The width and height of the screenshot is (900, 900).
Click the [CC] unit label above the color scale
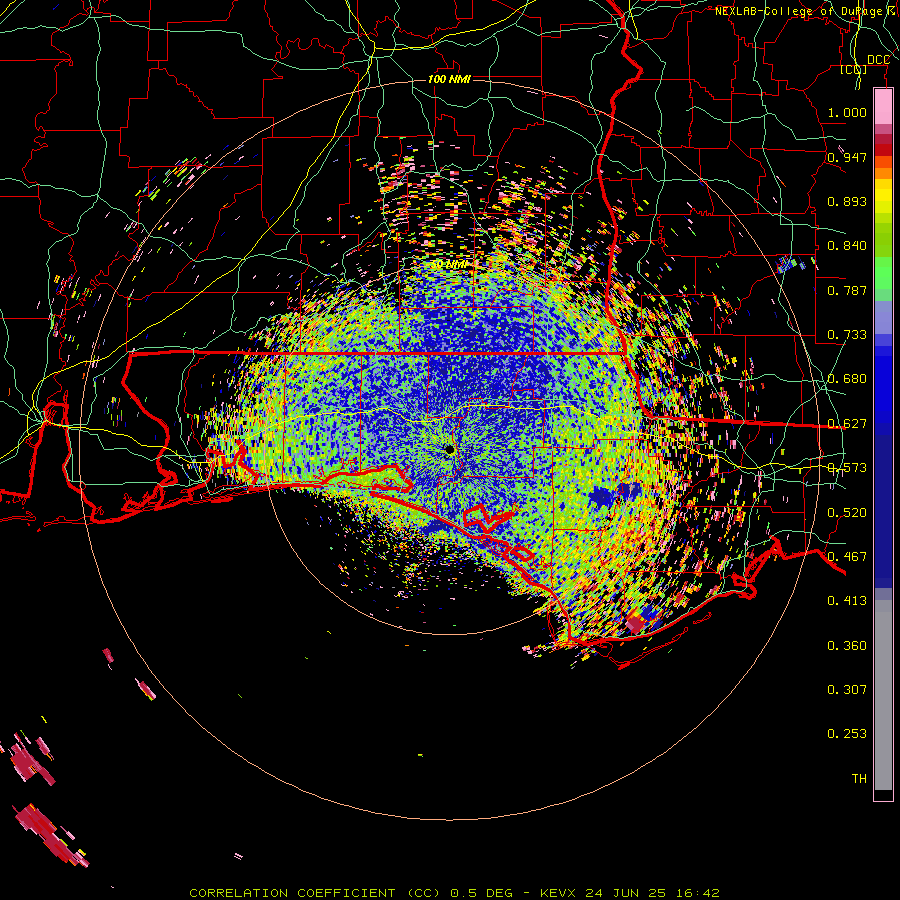pos(854,69)
